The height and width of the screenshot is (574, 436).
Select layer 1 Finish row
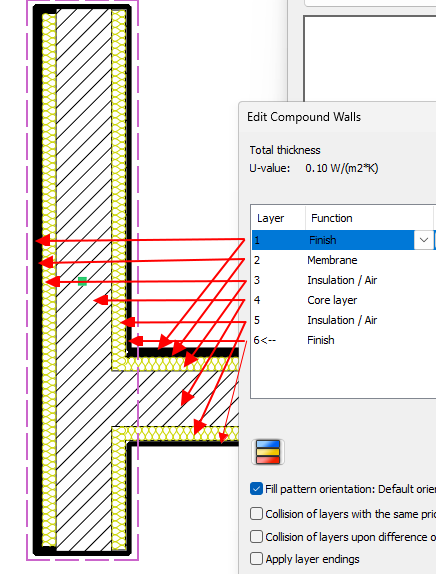[344, 240]
